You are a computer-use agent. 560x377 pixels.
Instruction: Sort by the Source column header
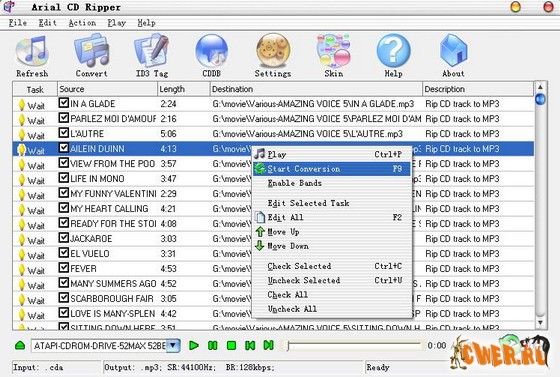coord(107,89)
